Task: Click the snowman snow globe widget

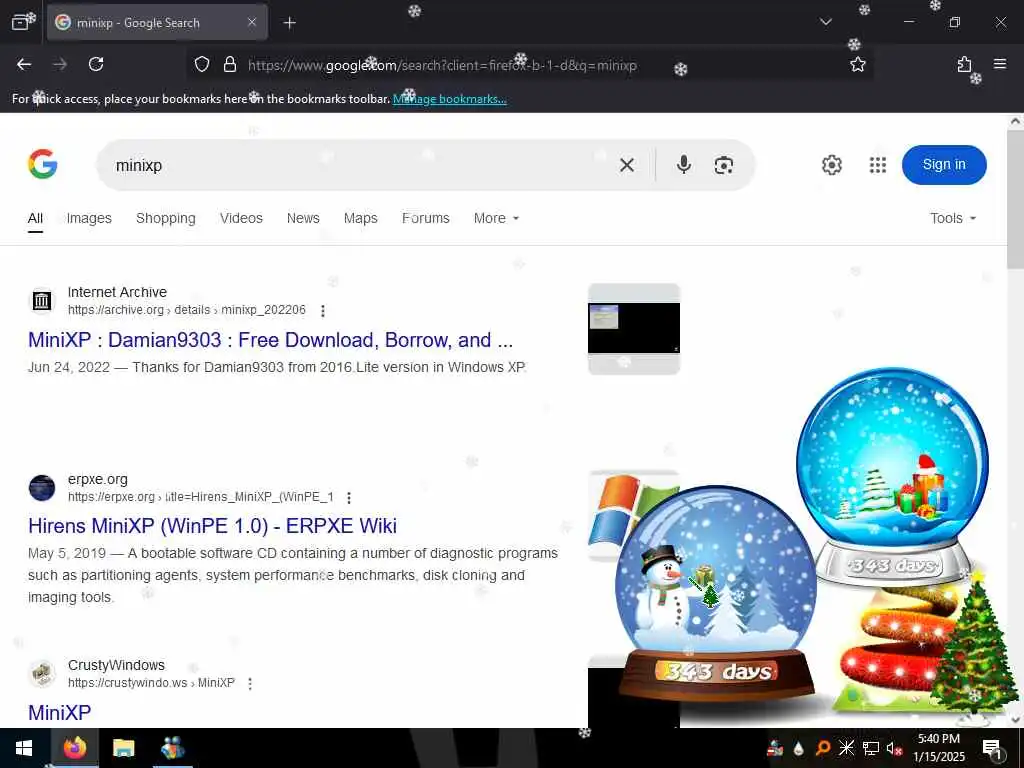Action: (x=716, y=593)
